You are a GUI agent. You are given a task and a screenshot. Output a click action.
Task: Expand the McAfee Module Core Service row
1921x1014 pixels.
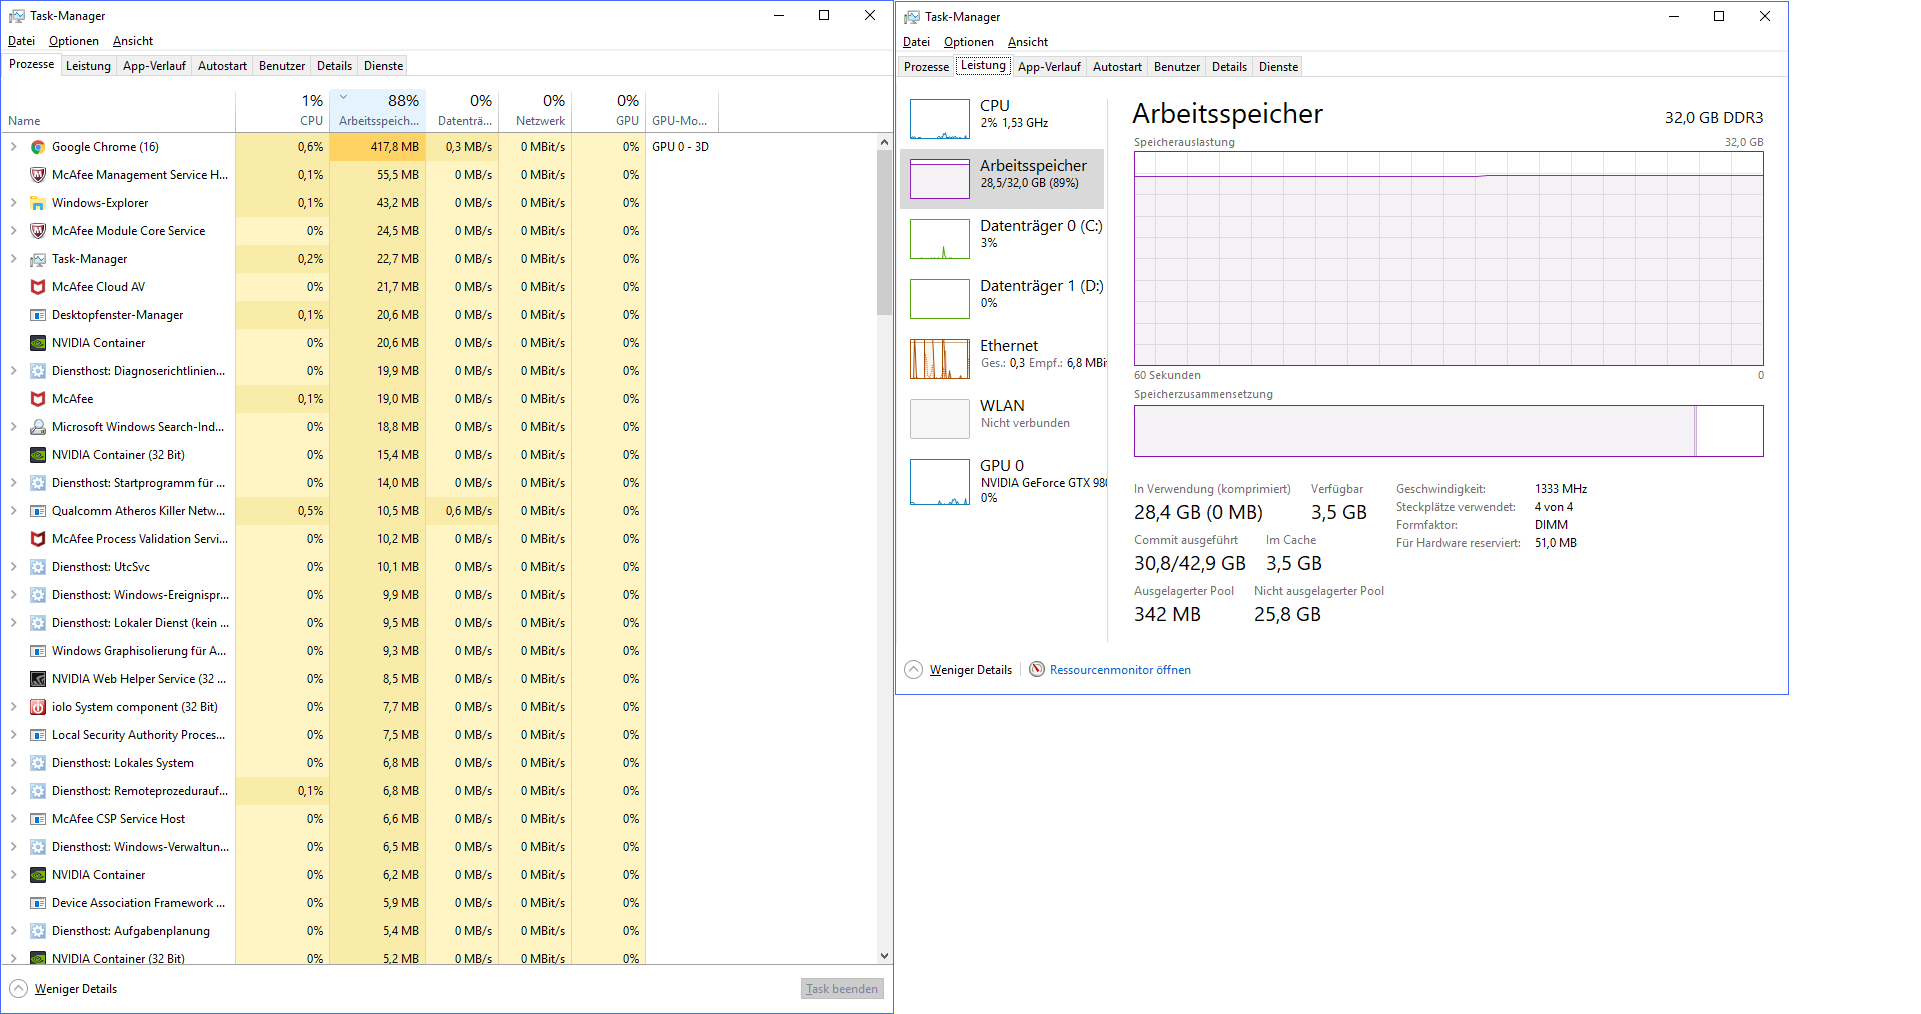(x=14, y=231)
